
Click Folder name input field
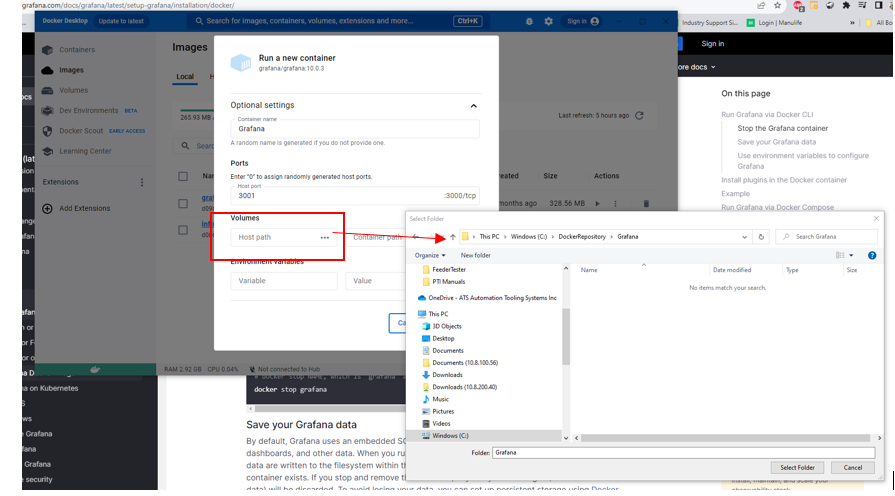[683, 453]
